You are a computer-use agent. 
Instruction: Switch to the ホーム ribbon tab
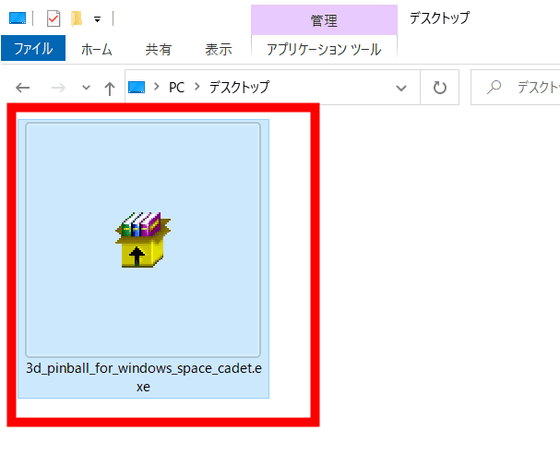(96, 49)
